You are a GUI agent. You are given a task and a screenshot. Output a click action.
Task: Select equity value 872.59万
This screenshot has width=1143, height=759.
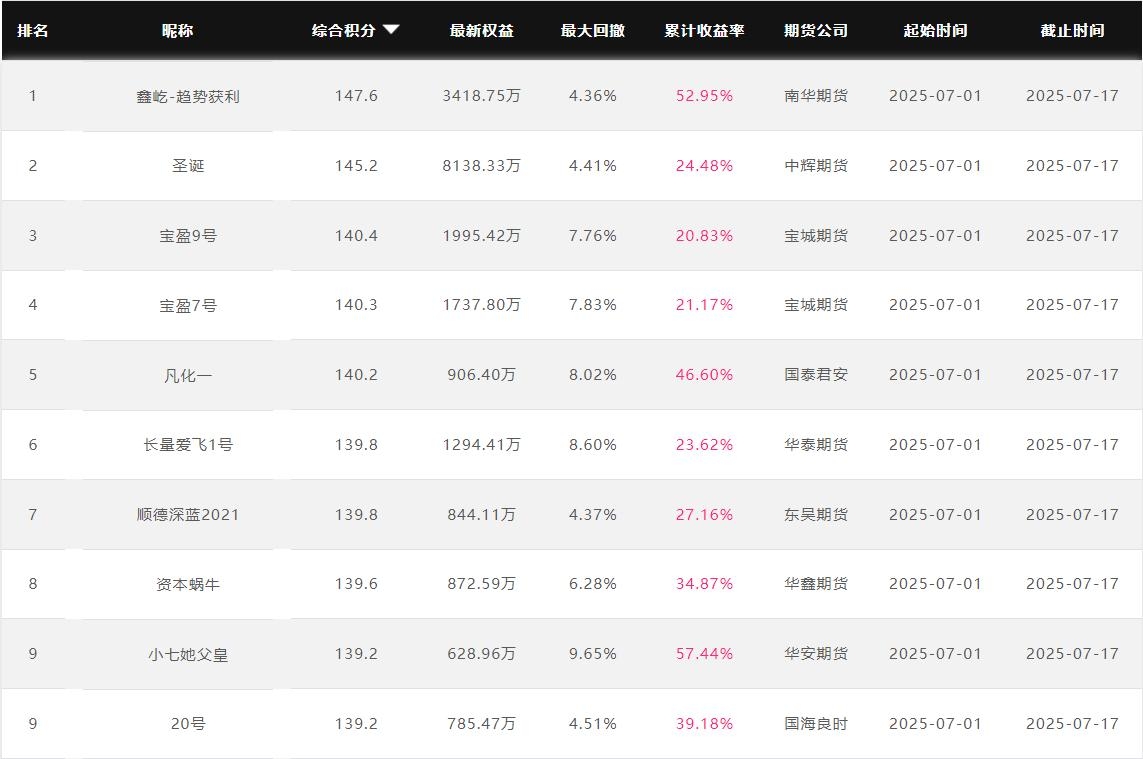pyautogui.click(x=482, y=584)
